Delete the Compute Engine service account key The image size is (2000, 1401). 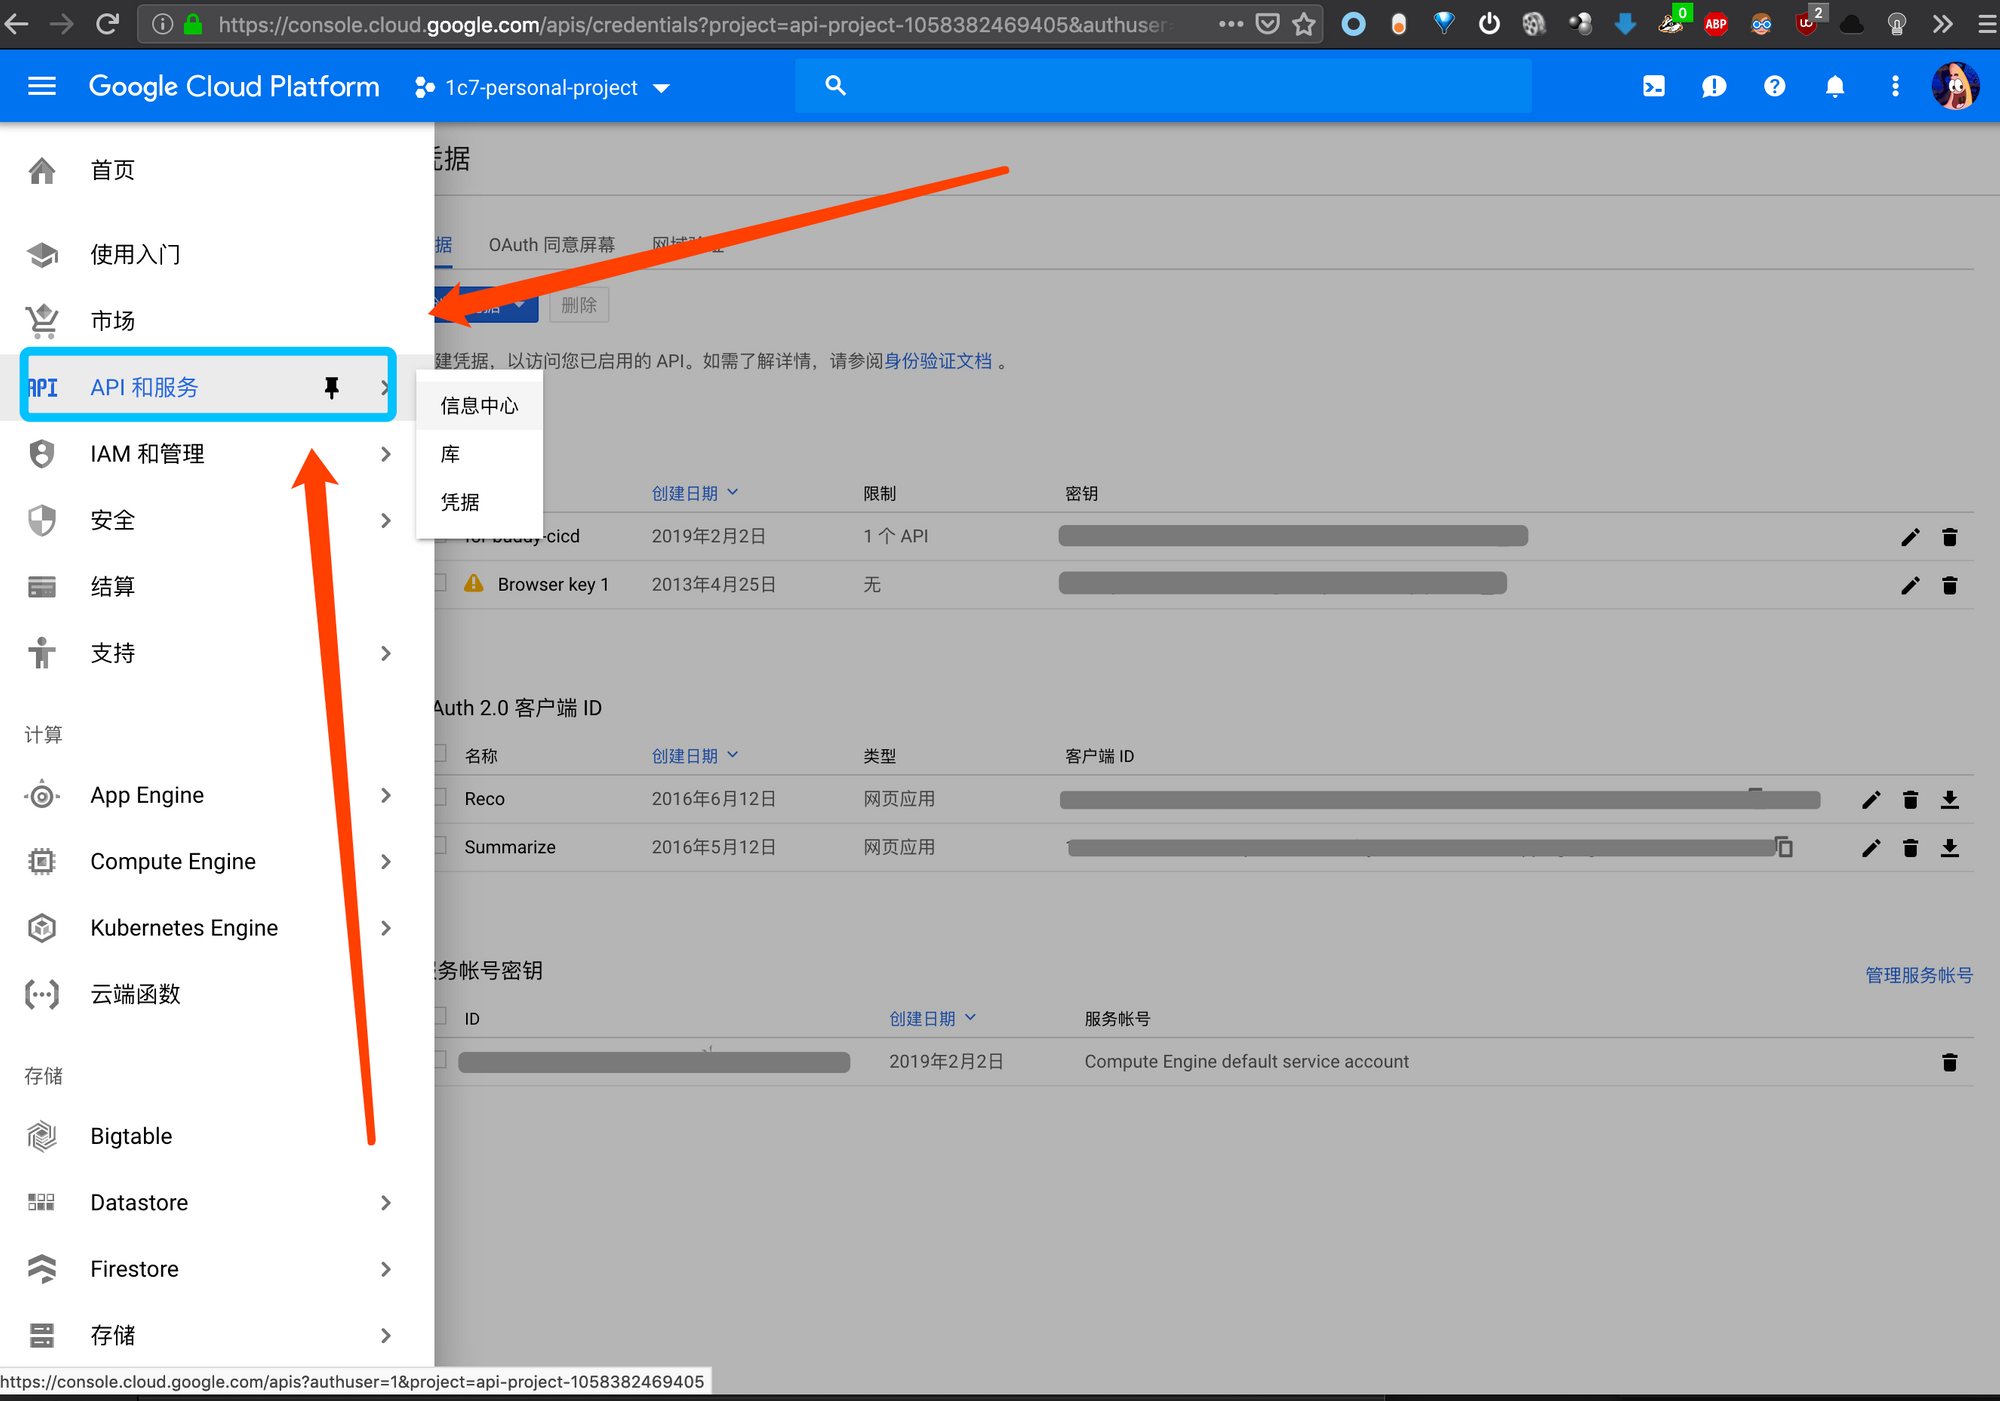point(1949,1062)
